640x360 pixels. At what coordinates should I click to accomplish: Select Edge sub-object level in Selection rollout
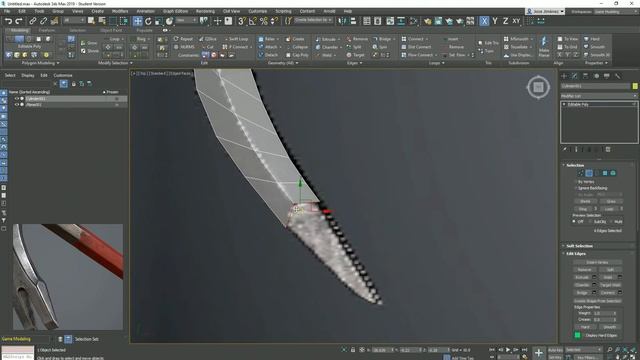click(589, 173)
